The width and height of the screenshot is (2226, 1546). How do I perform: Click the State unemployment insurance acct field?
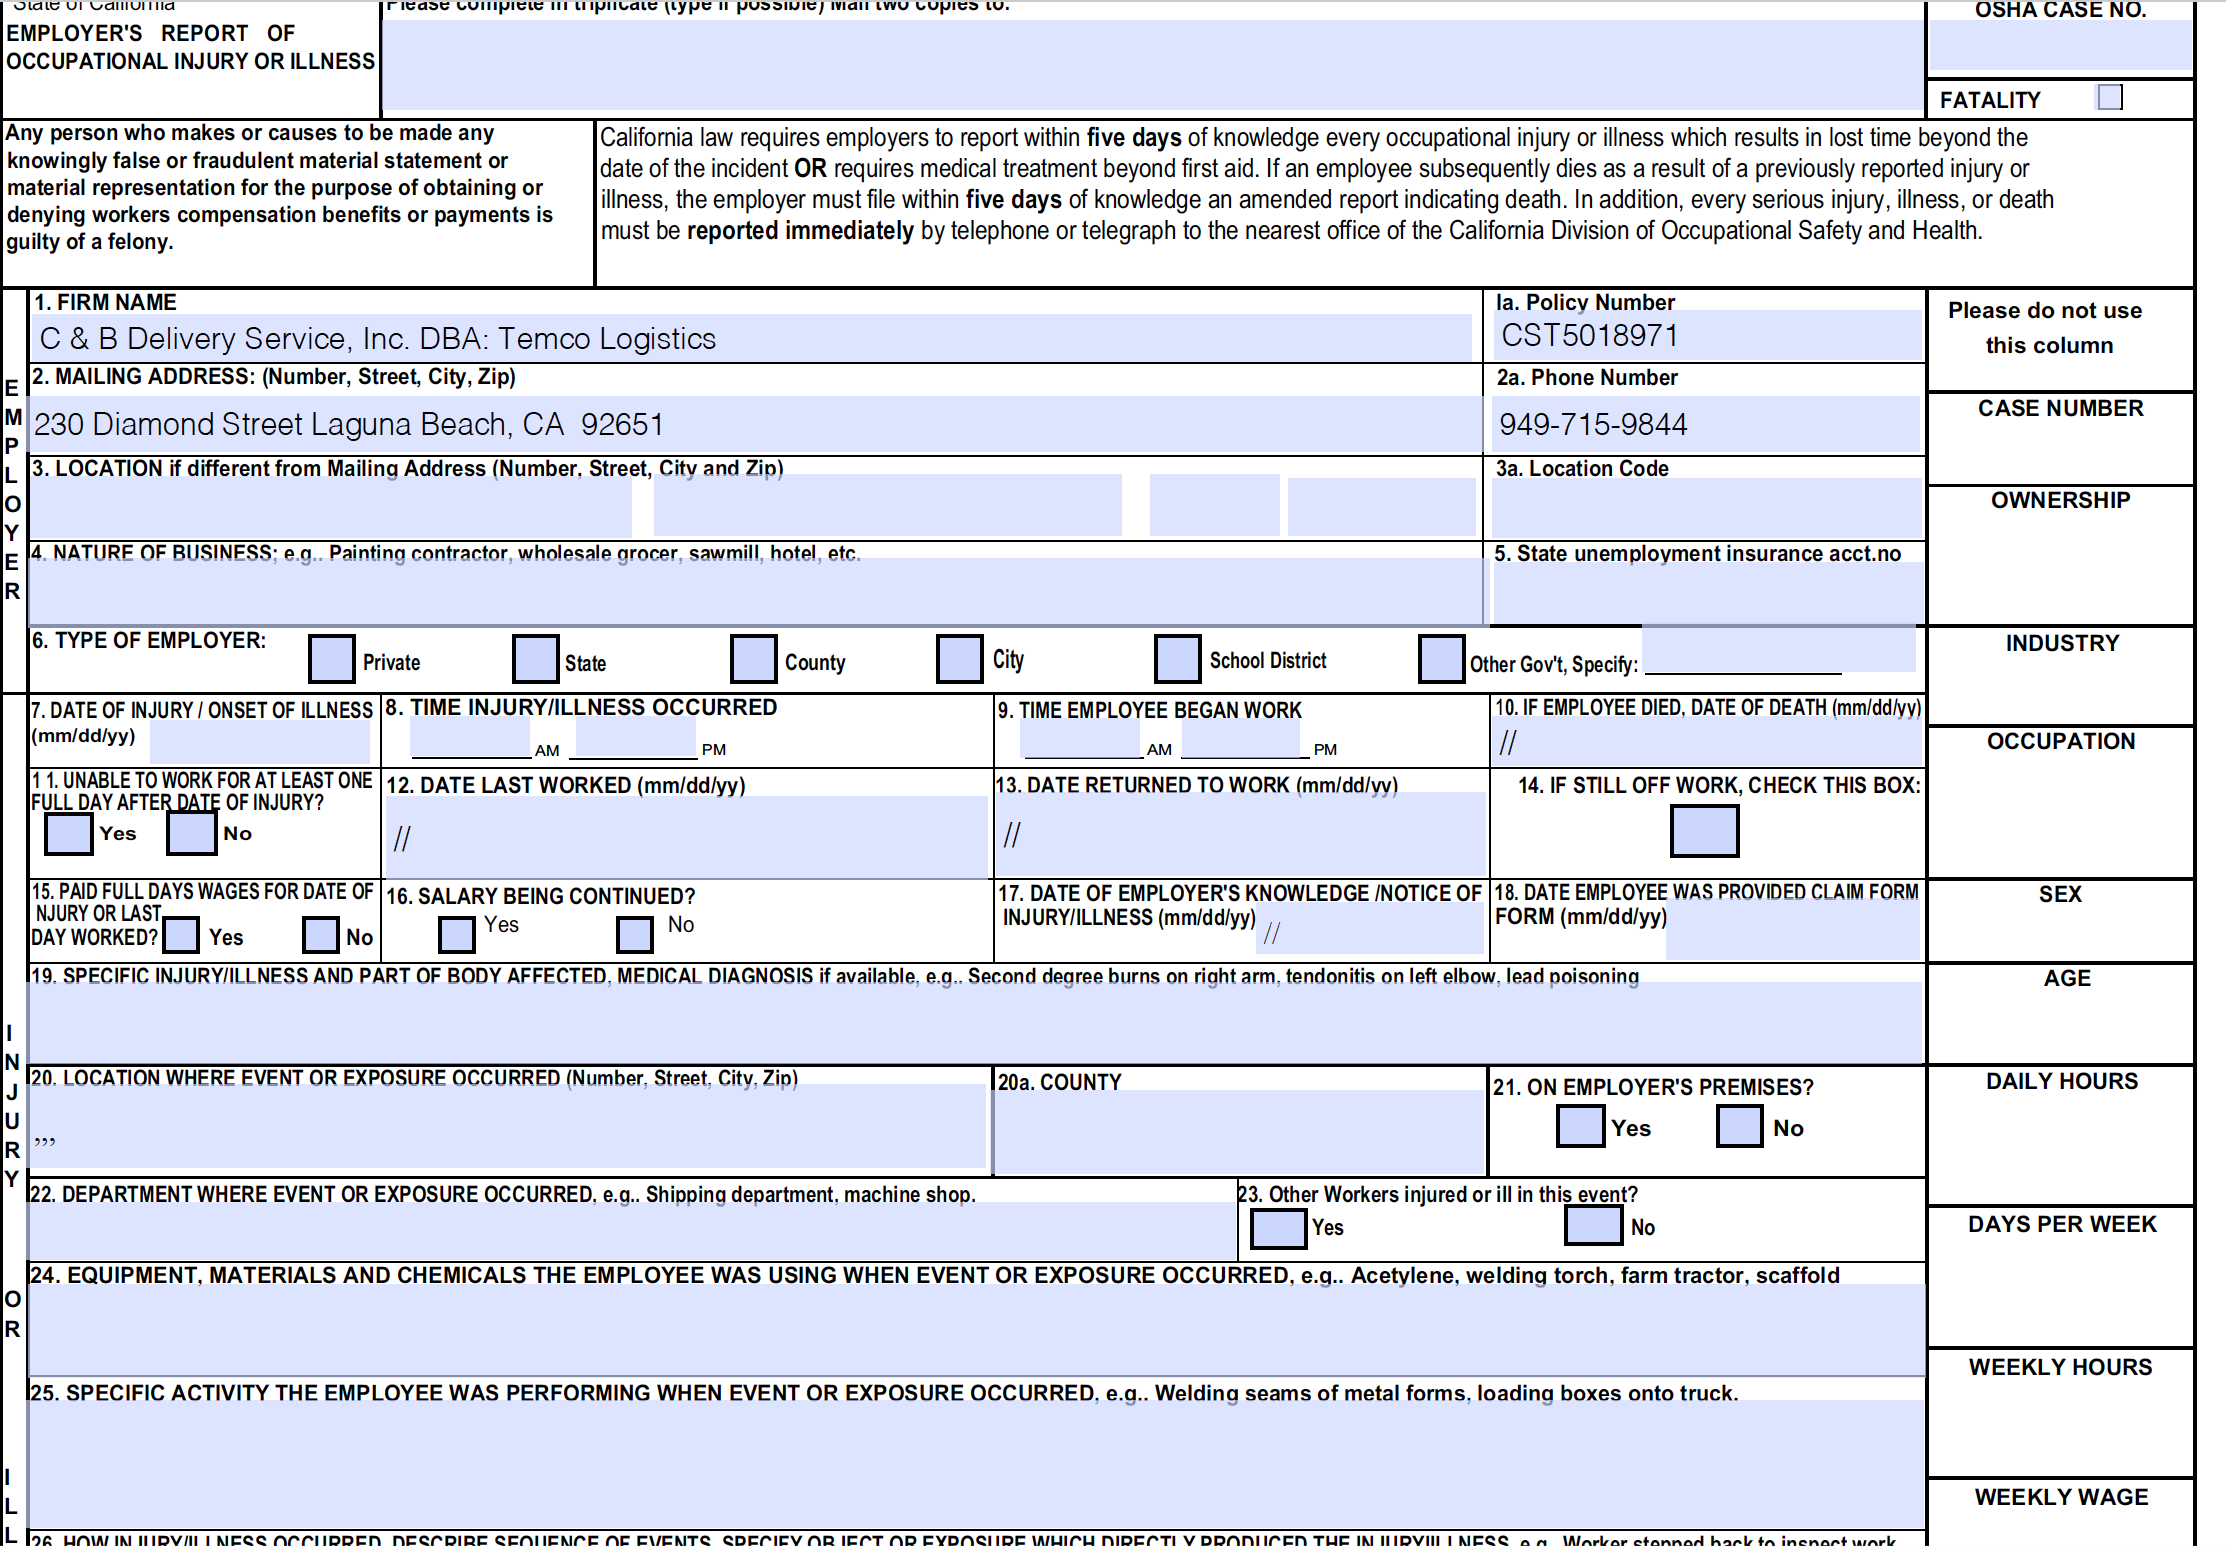click(1709, 593)
